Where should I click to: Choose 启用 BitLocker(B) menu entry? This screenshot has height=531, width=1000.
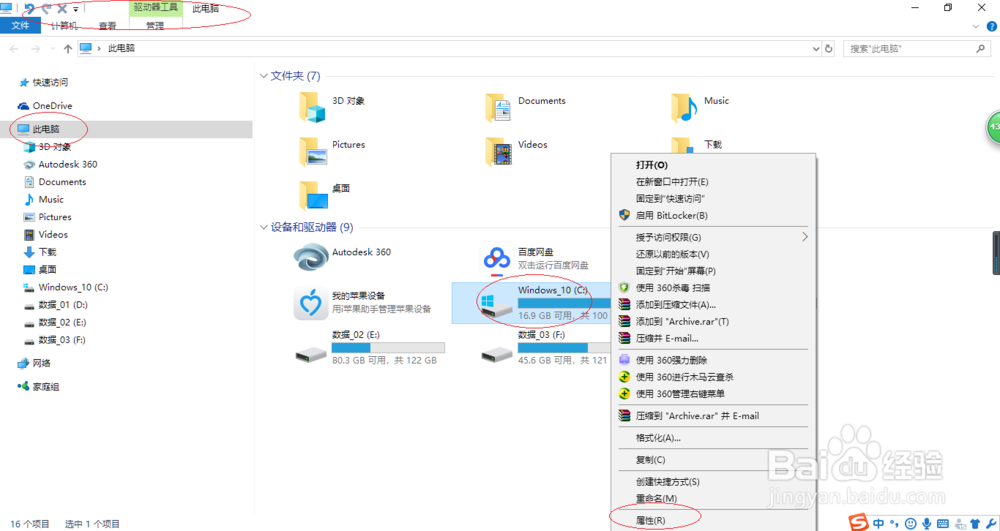pyautogui.click(x=713, y=215)
